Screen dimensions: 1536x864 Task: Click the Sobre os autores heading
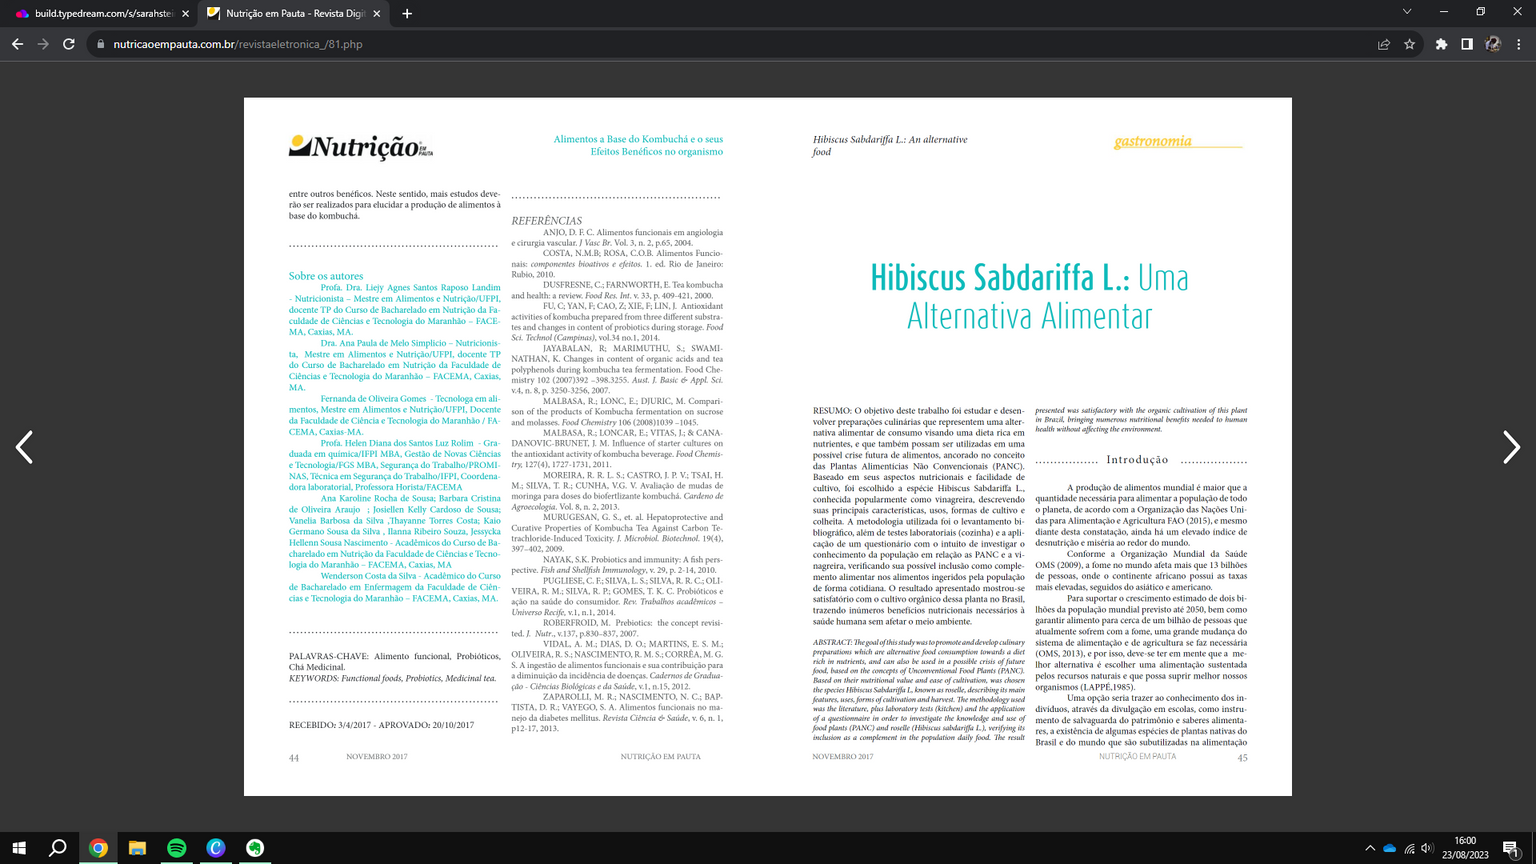click(326, 276)
